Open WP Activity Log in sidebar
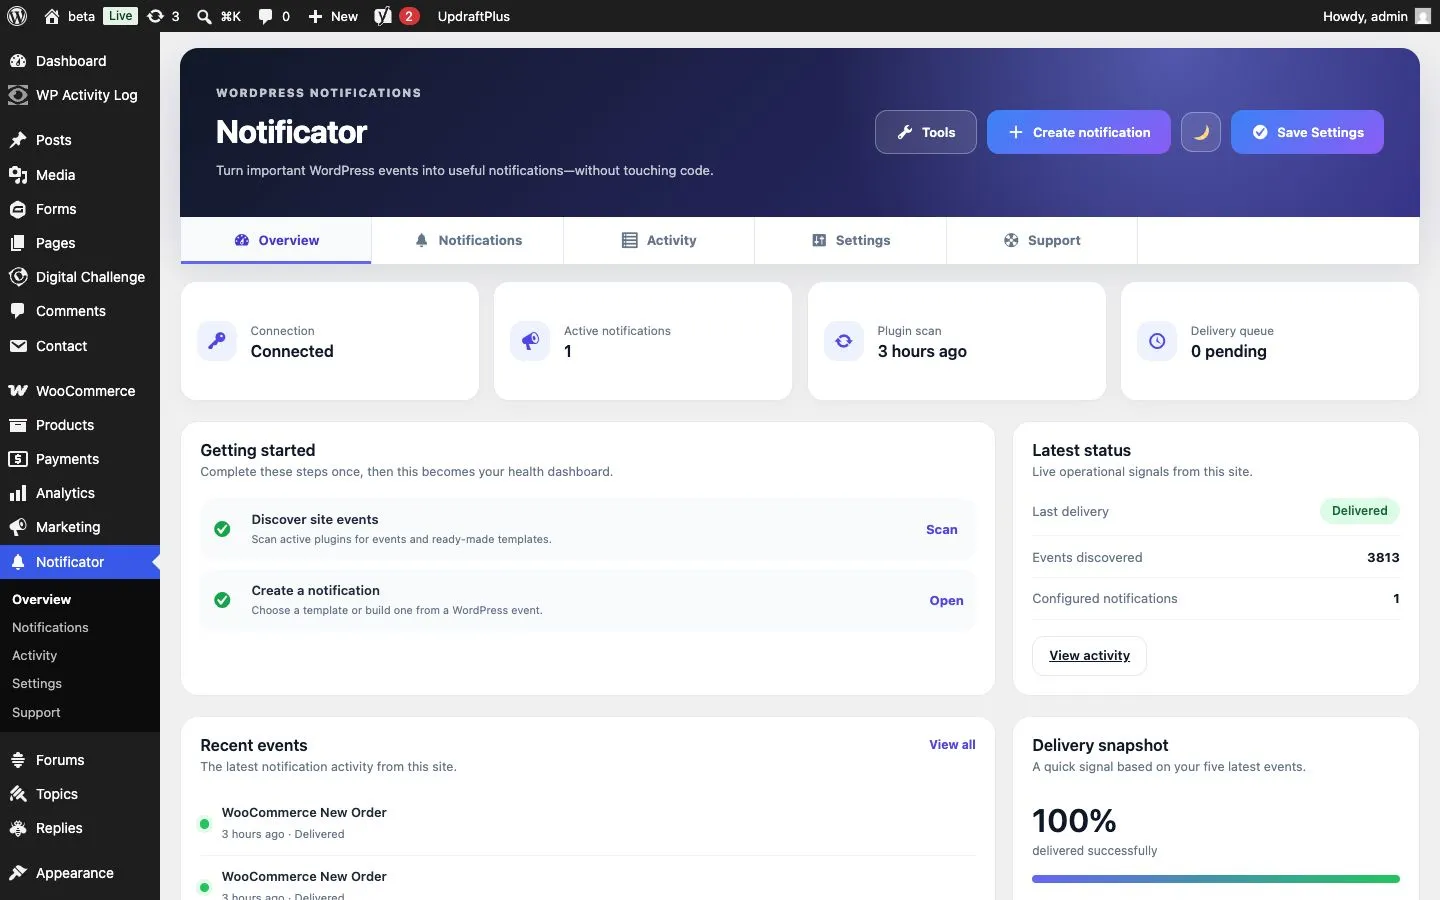Screen dimensions: 1440x900 80,95
